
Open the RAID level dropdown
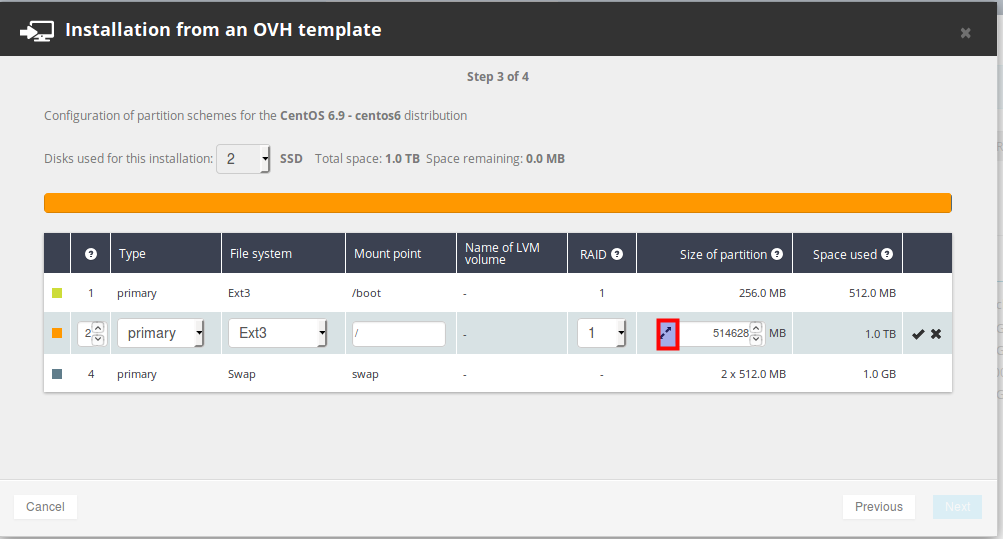click(x=602, y=333)
